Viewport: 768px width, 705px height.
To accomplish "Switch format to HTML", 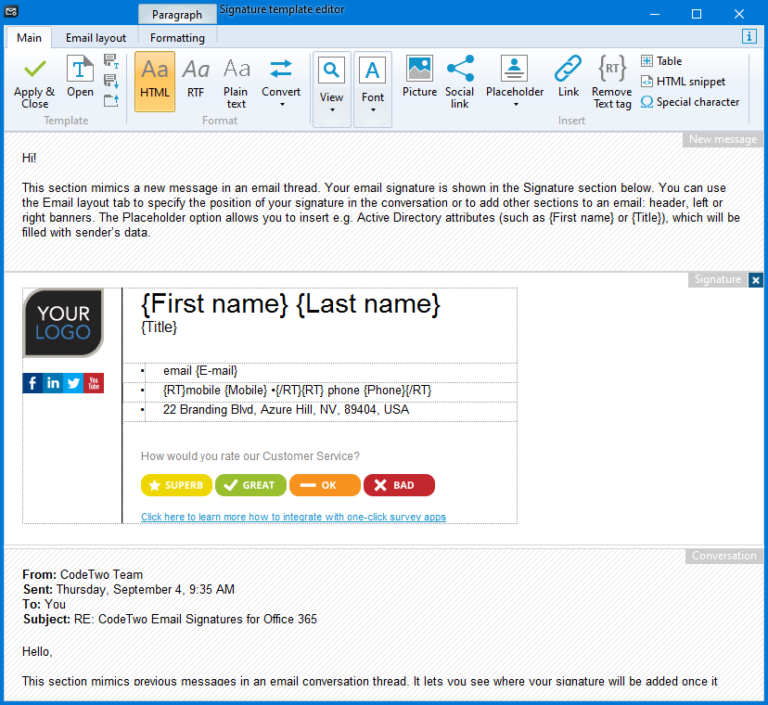I will pos(155,81).
